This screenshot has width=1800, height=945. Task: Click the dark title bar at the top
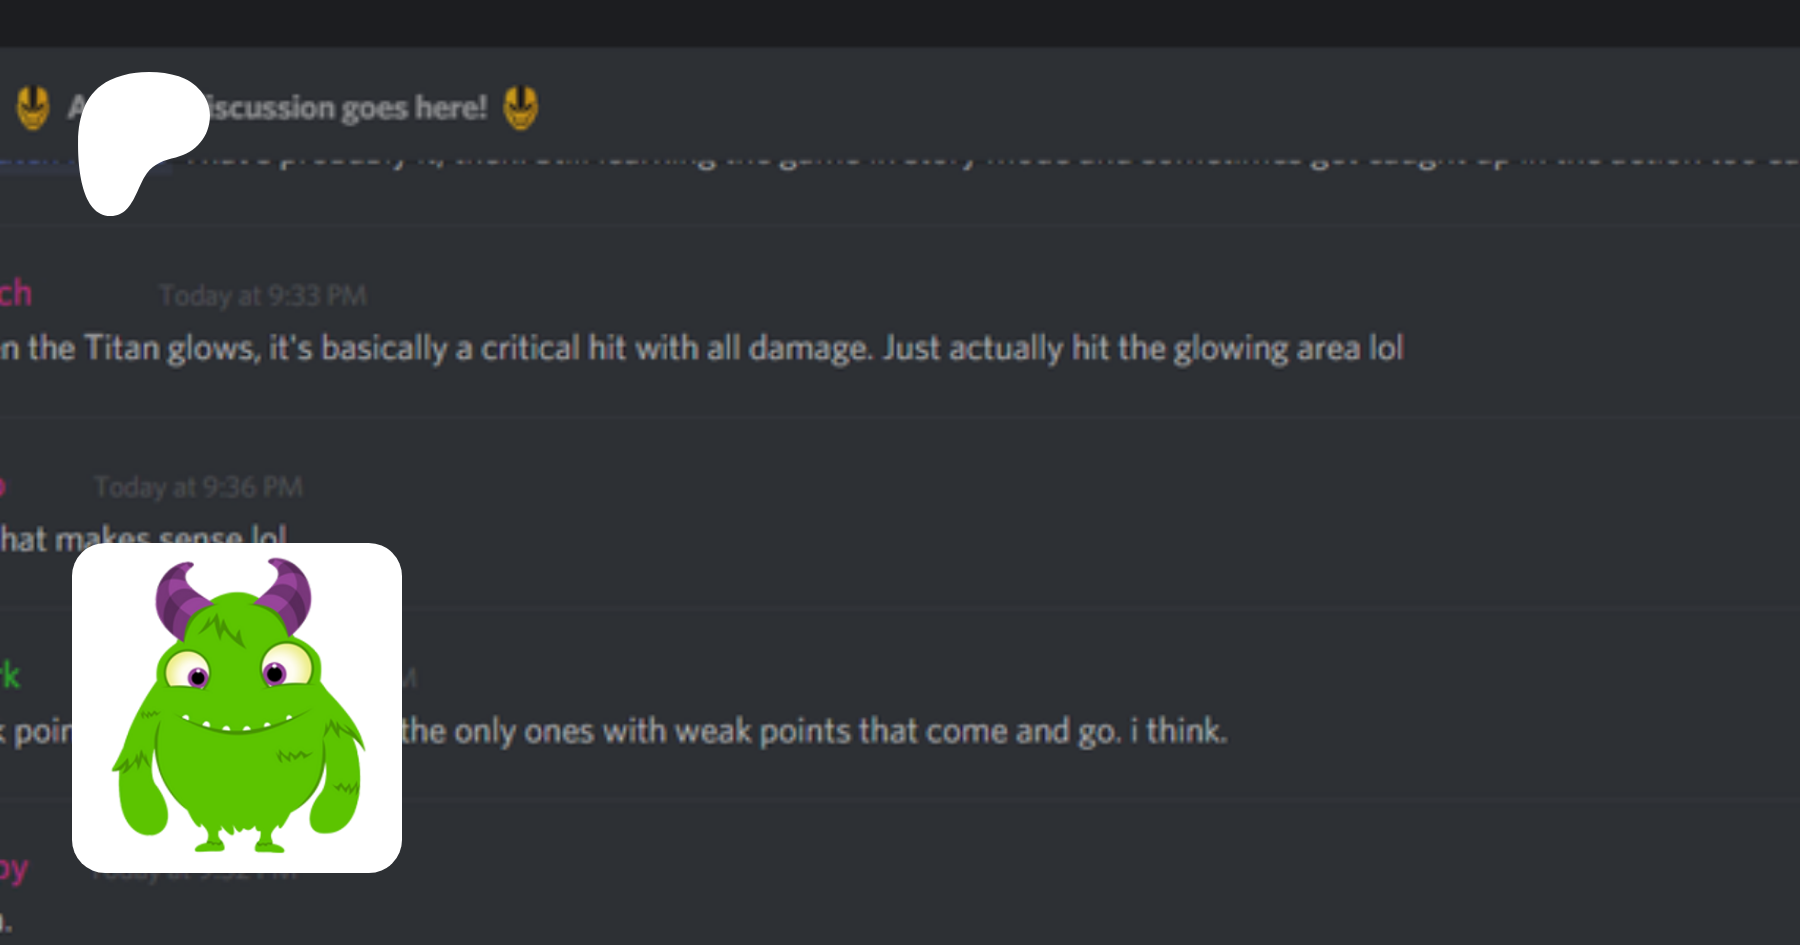click(x=900, y=23)
